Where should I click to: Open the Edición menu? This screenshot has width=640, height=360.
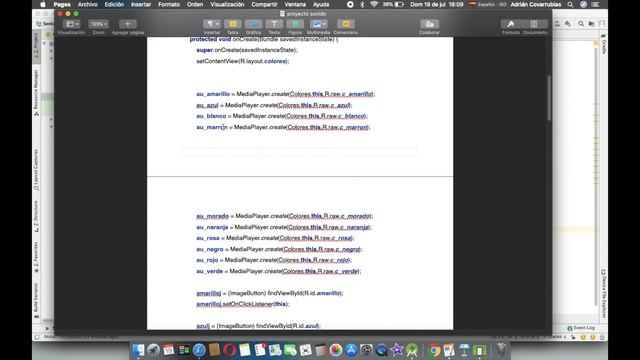coord(114,4)
